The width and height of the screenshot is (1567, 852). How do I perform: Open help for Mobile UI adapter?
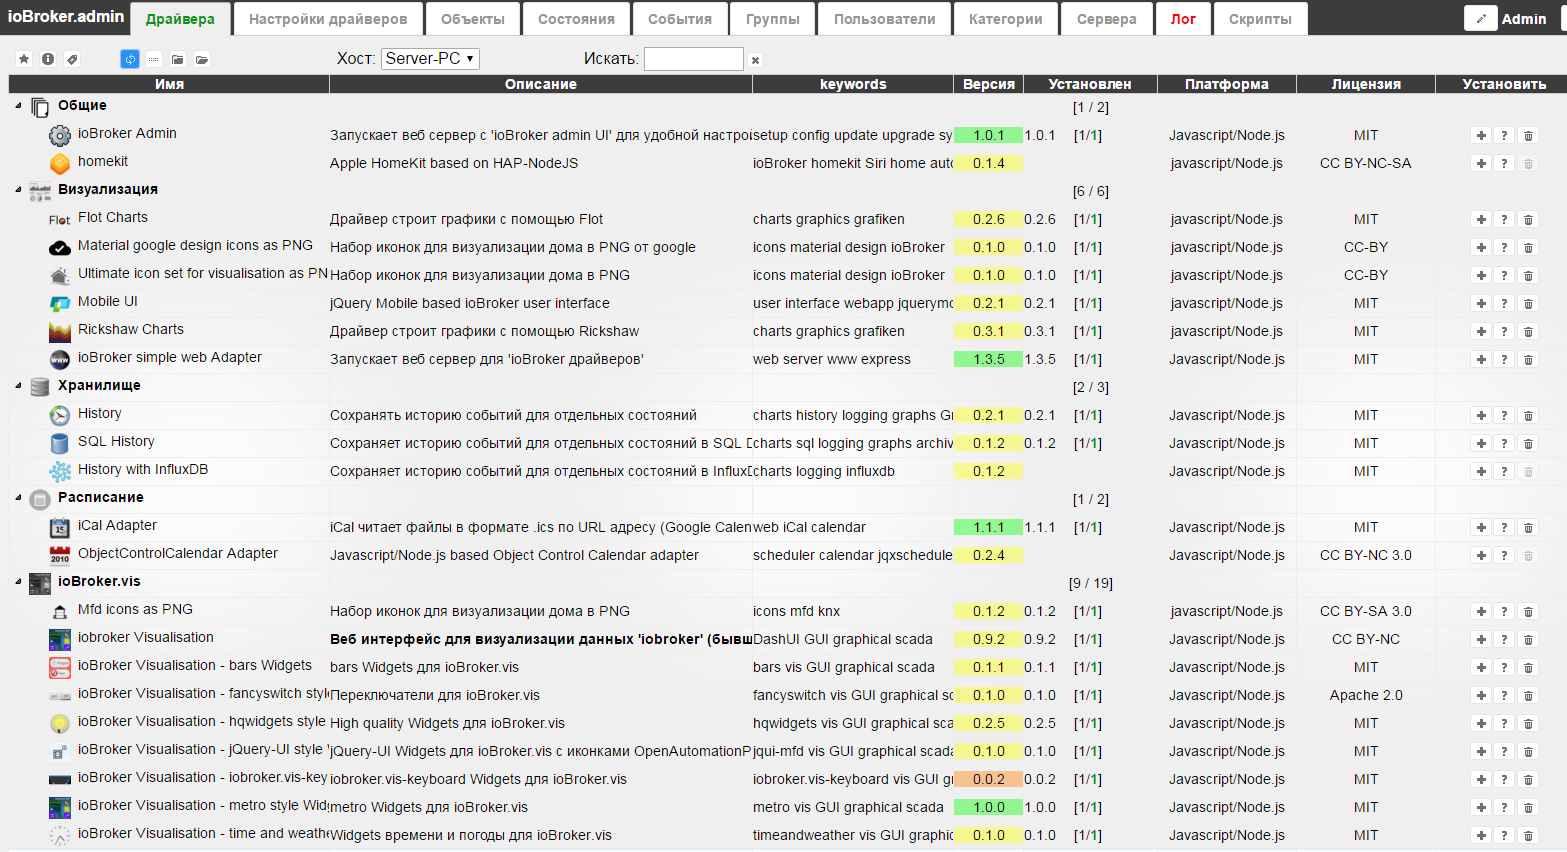[x=1504, y=303]
